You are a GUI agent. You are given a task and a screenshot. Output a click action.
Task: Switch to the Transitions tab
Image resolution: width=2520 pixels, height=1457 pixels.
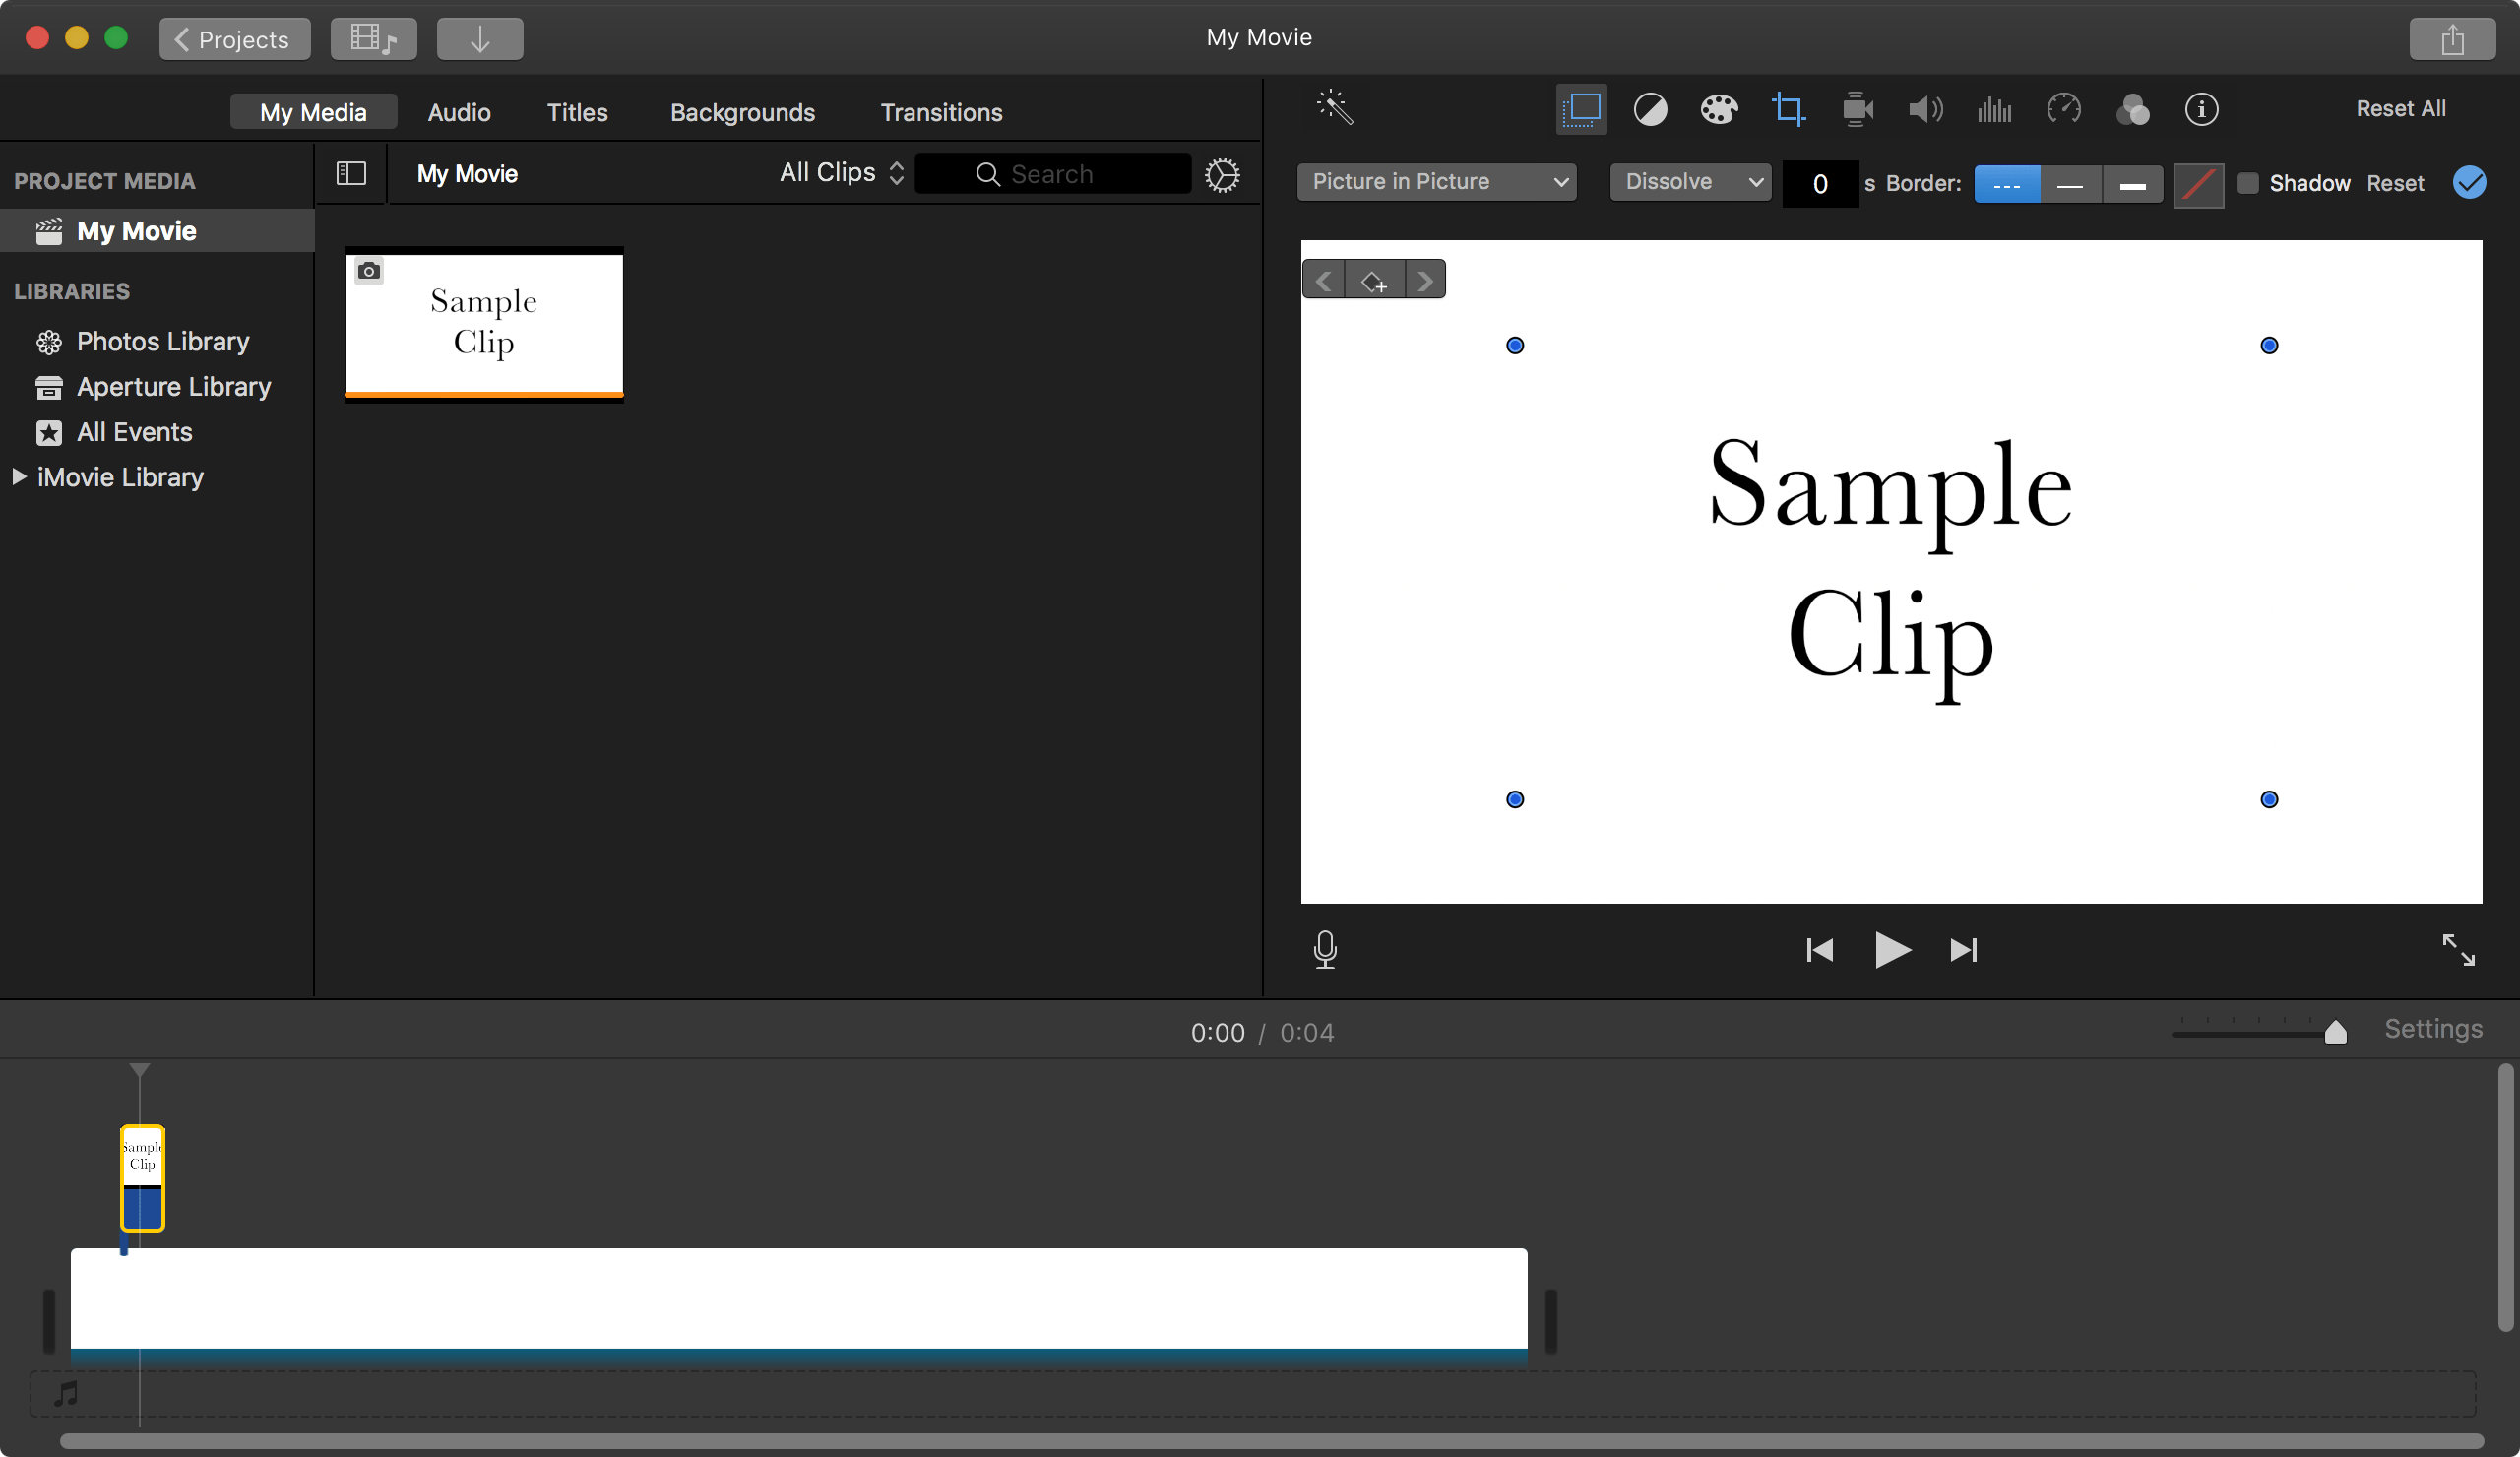tap(941, 112)
